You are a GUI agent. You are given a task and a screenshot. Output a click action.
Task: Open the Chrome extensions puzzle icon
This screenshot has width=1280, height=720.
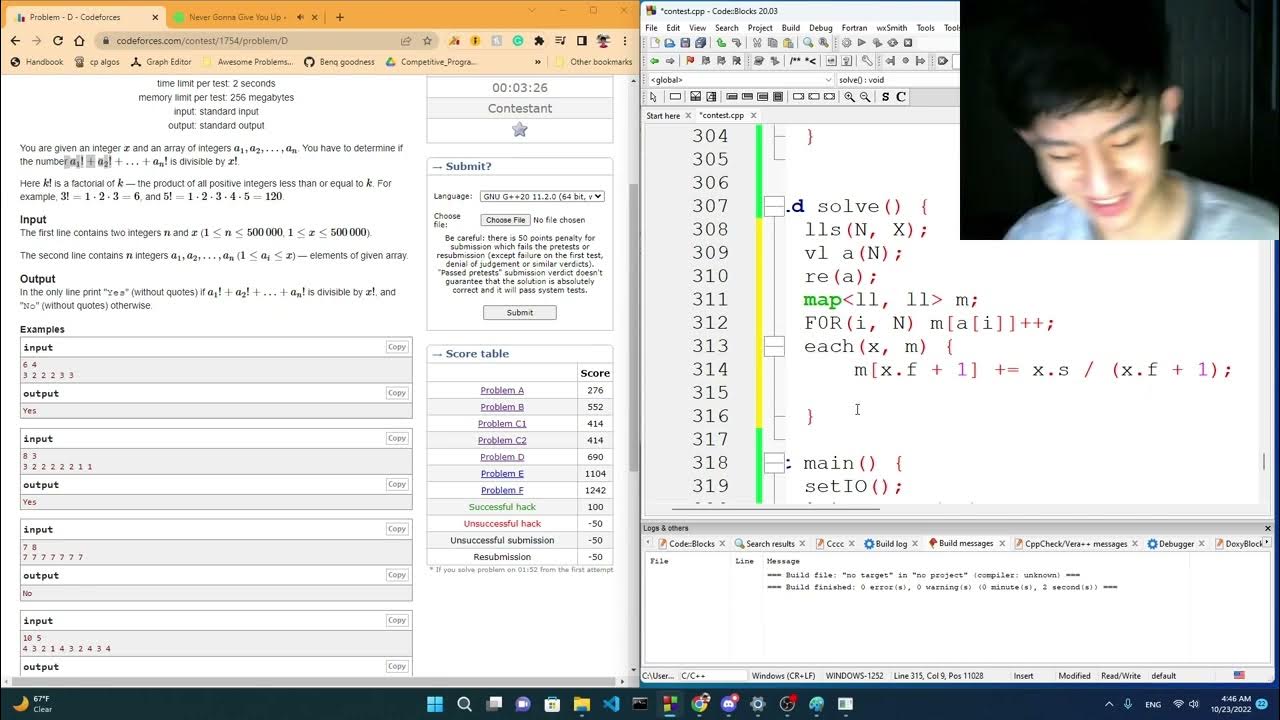pos(539,41)
